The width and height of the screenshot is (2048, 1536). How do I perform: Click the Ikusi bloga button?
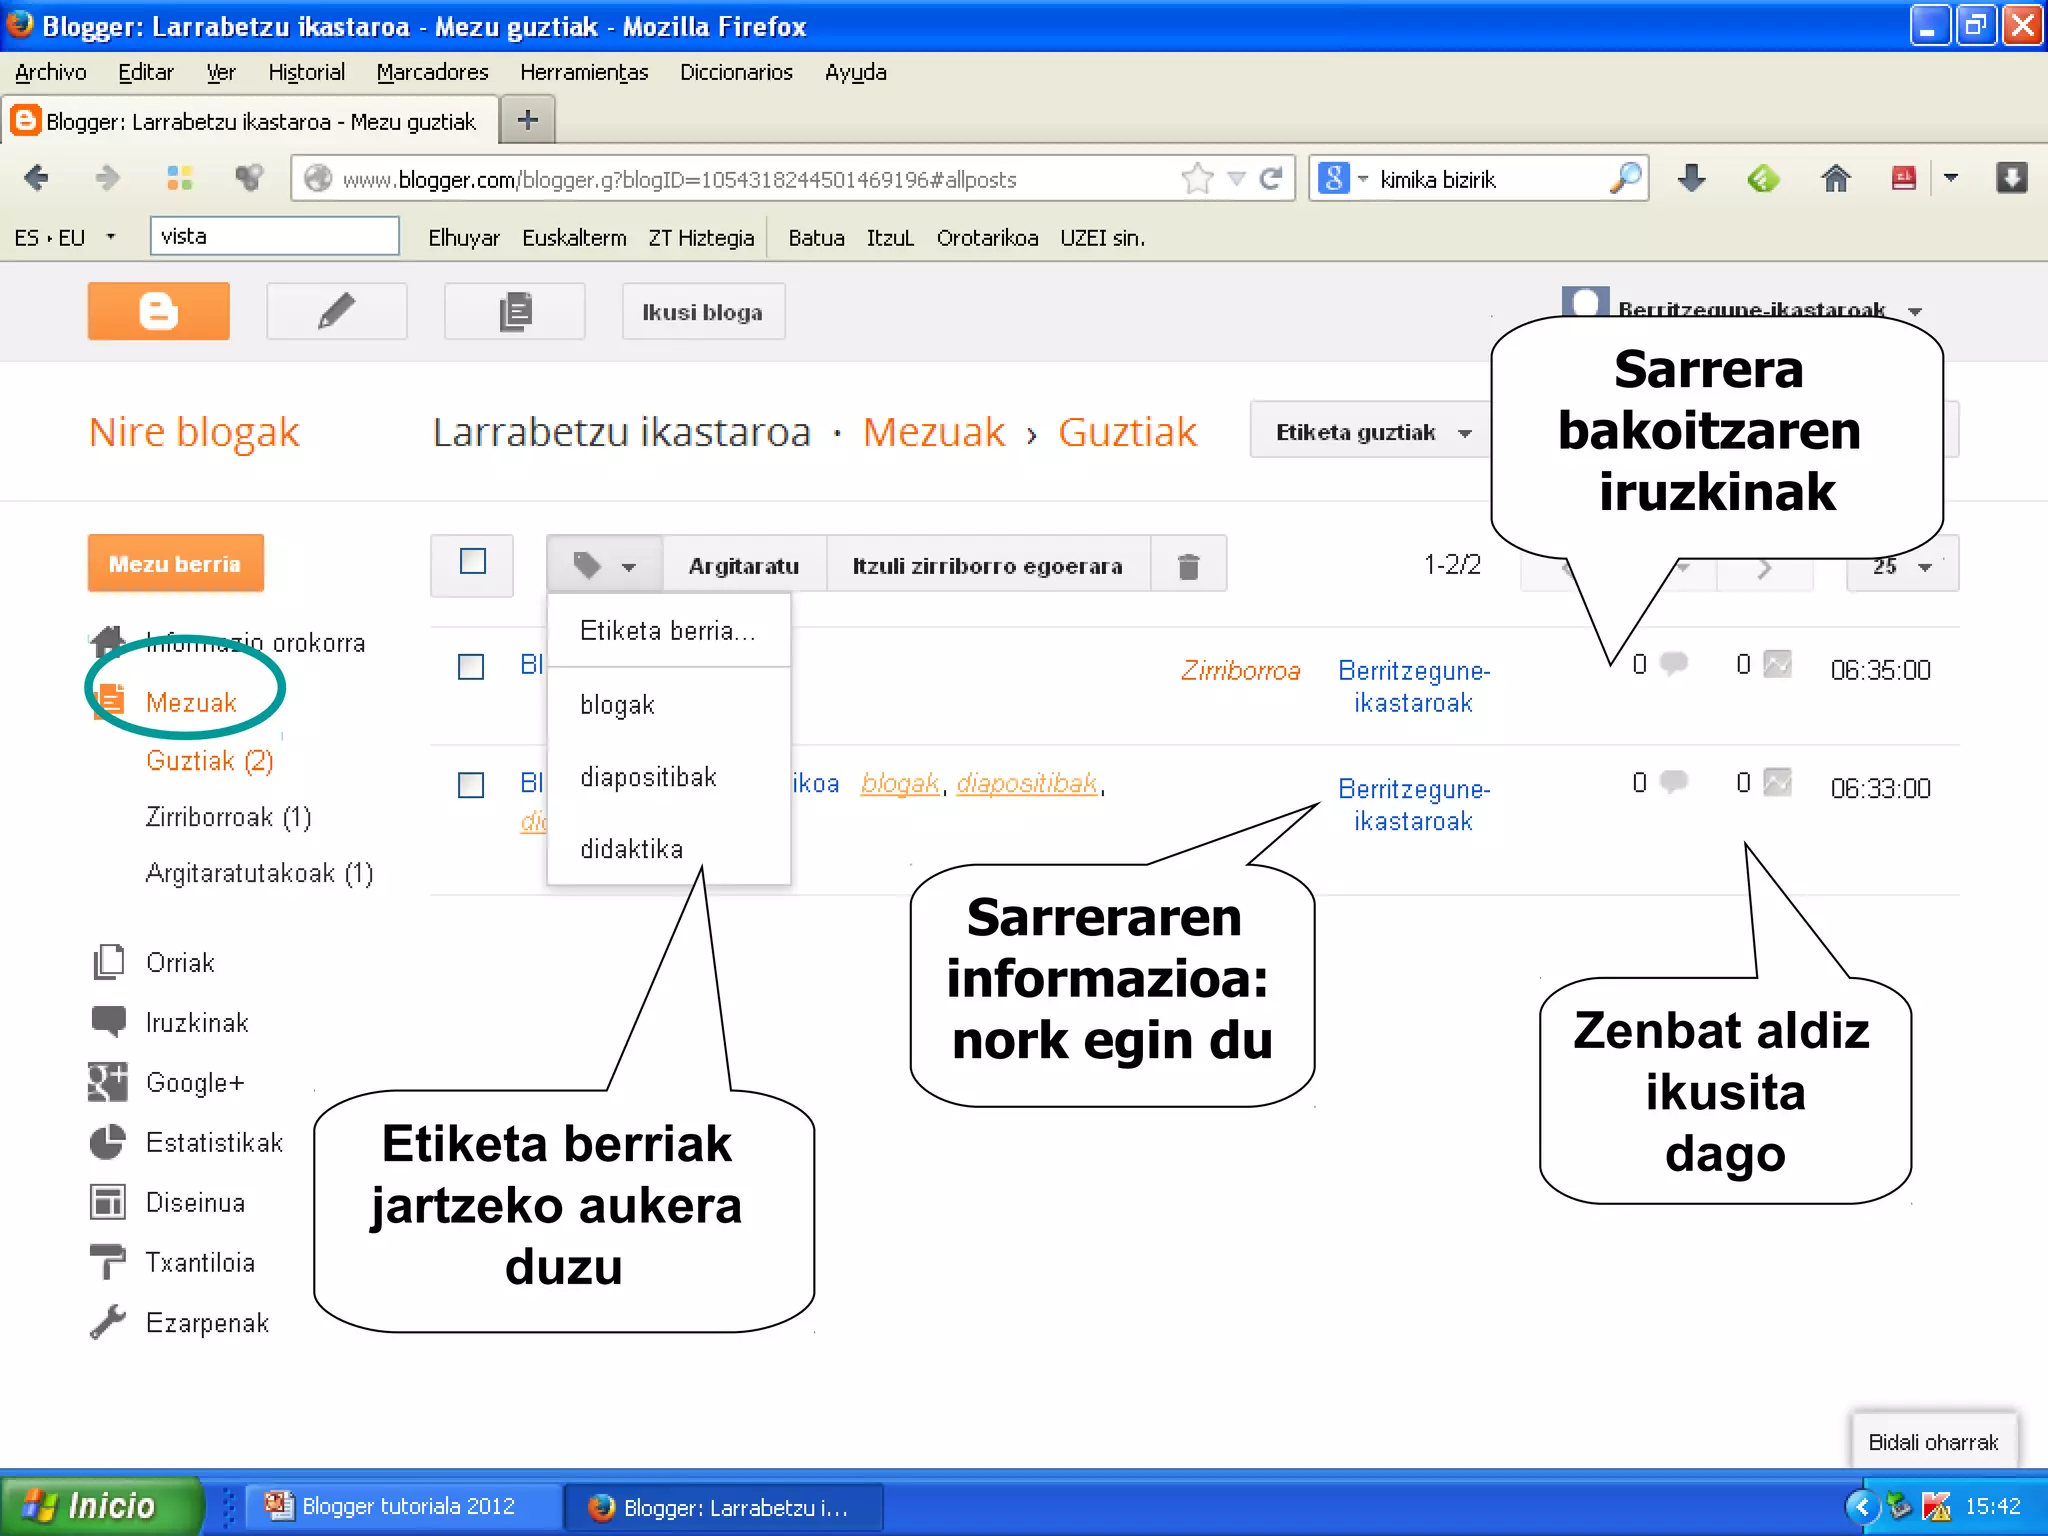(x=702, y=312)
